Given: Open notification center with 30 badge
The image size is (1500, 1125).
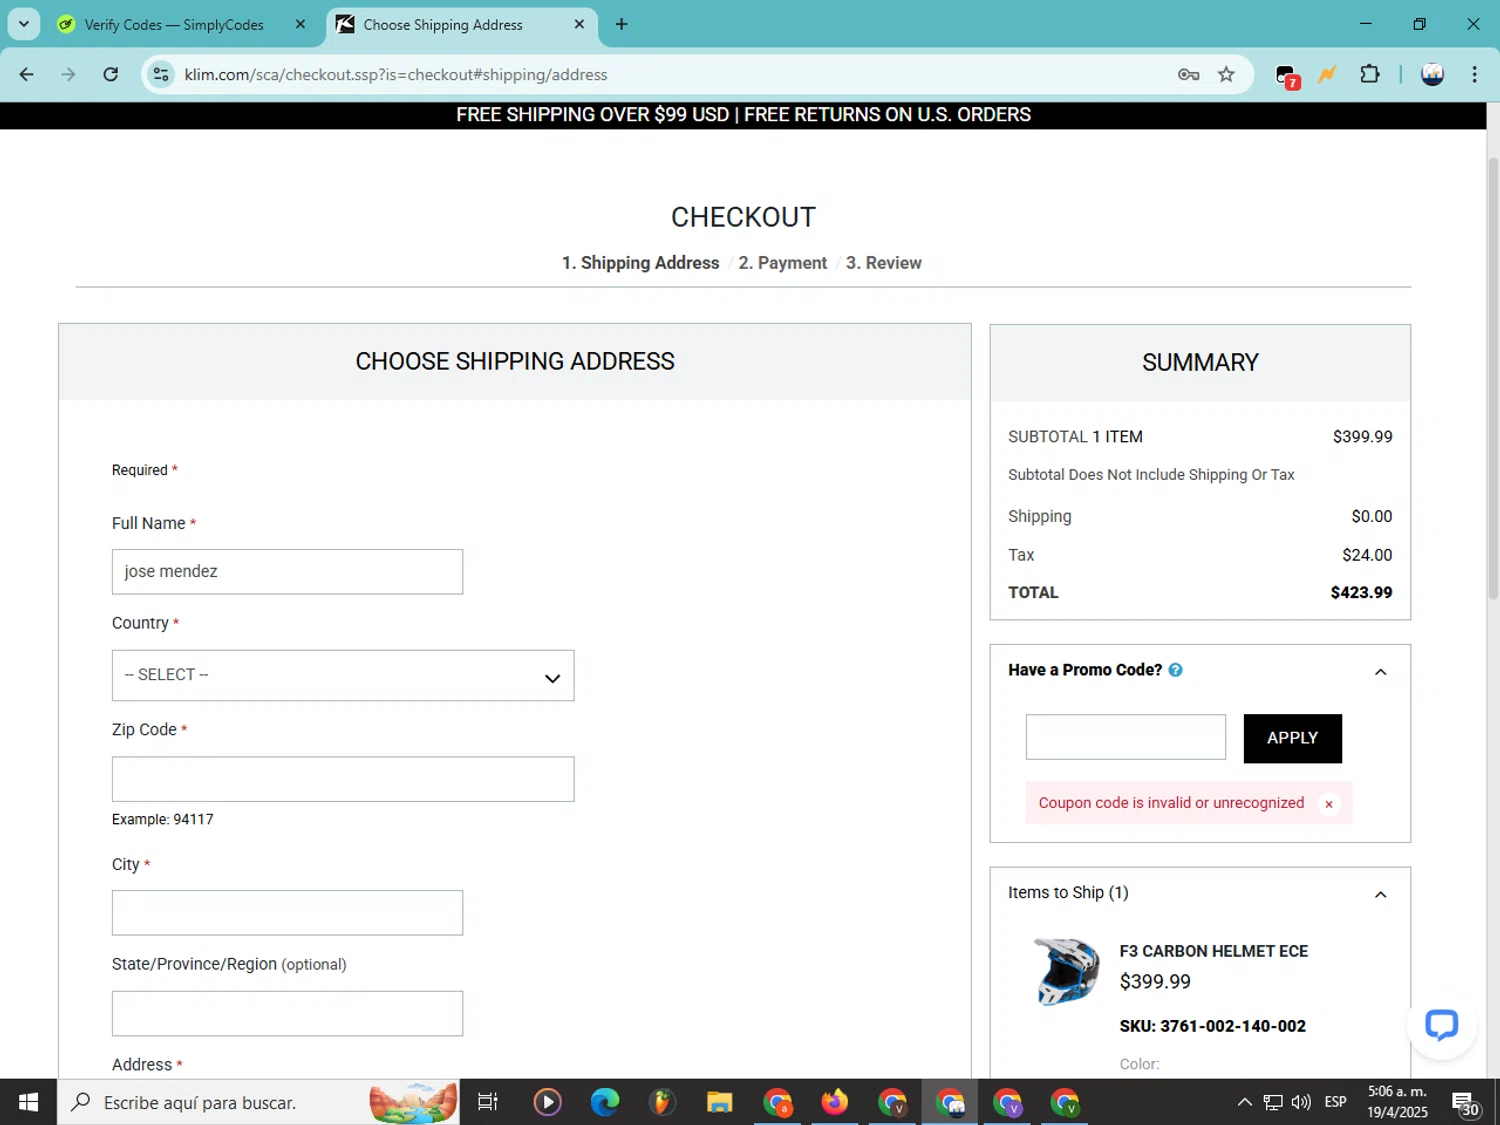Looking at the screenshot, I should pos(1467,1102).
